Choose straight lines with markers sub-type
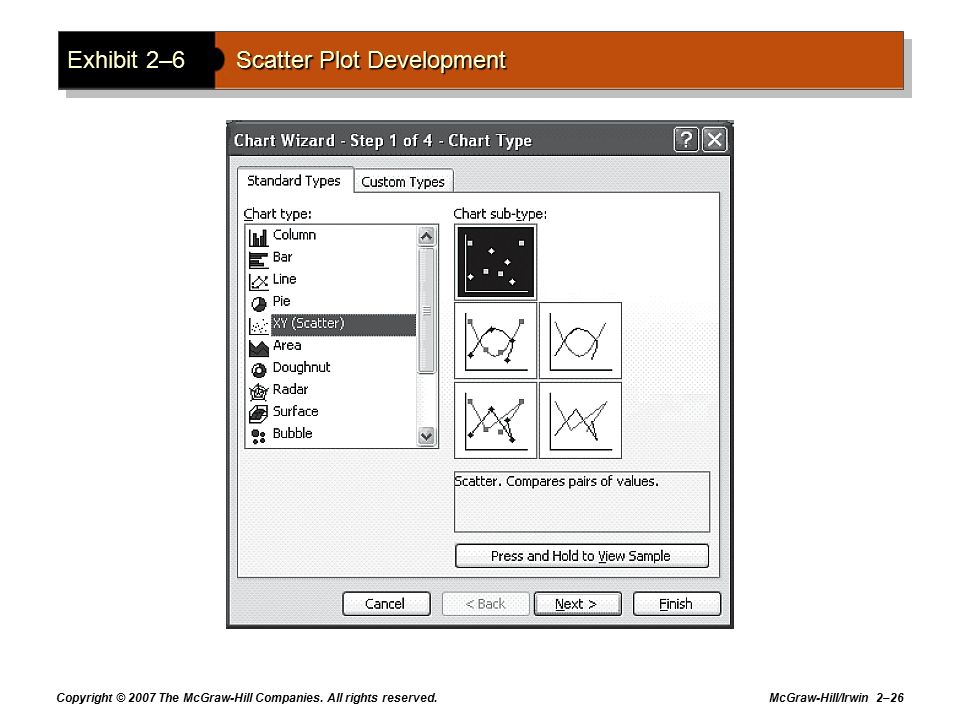Viewport: 960px width, 720px height. (x=495, y=421)
